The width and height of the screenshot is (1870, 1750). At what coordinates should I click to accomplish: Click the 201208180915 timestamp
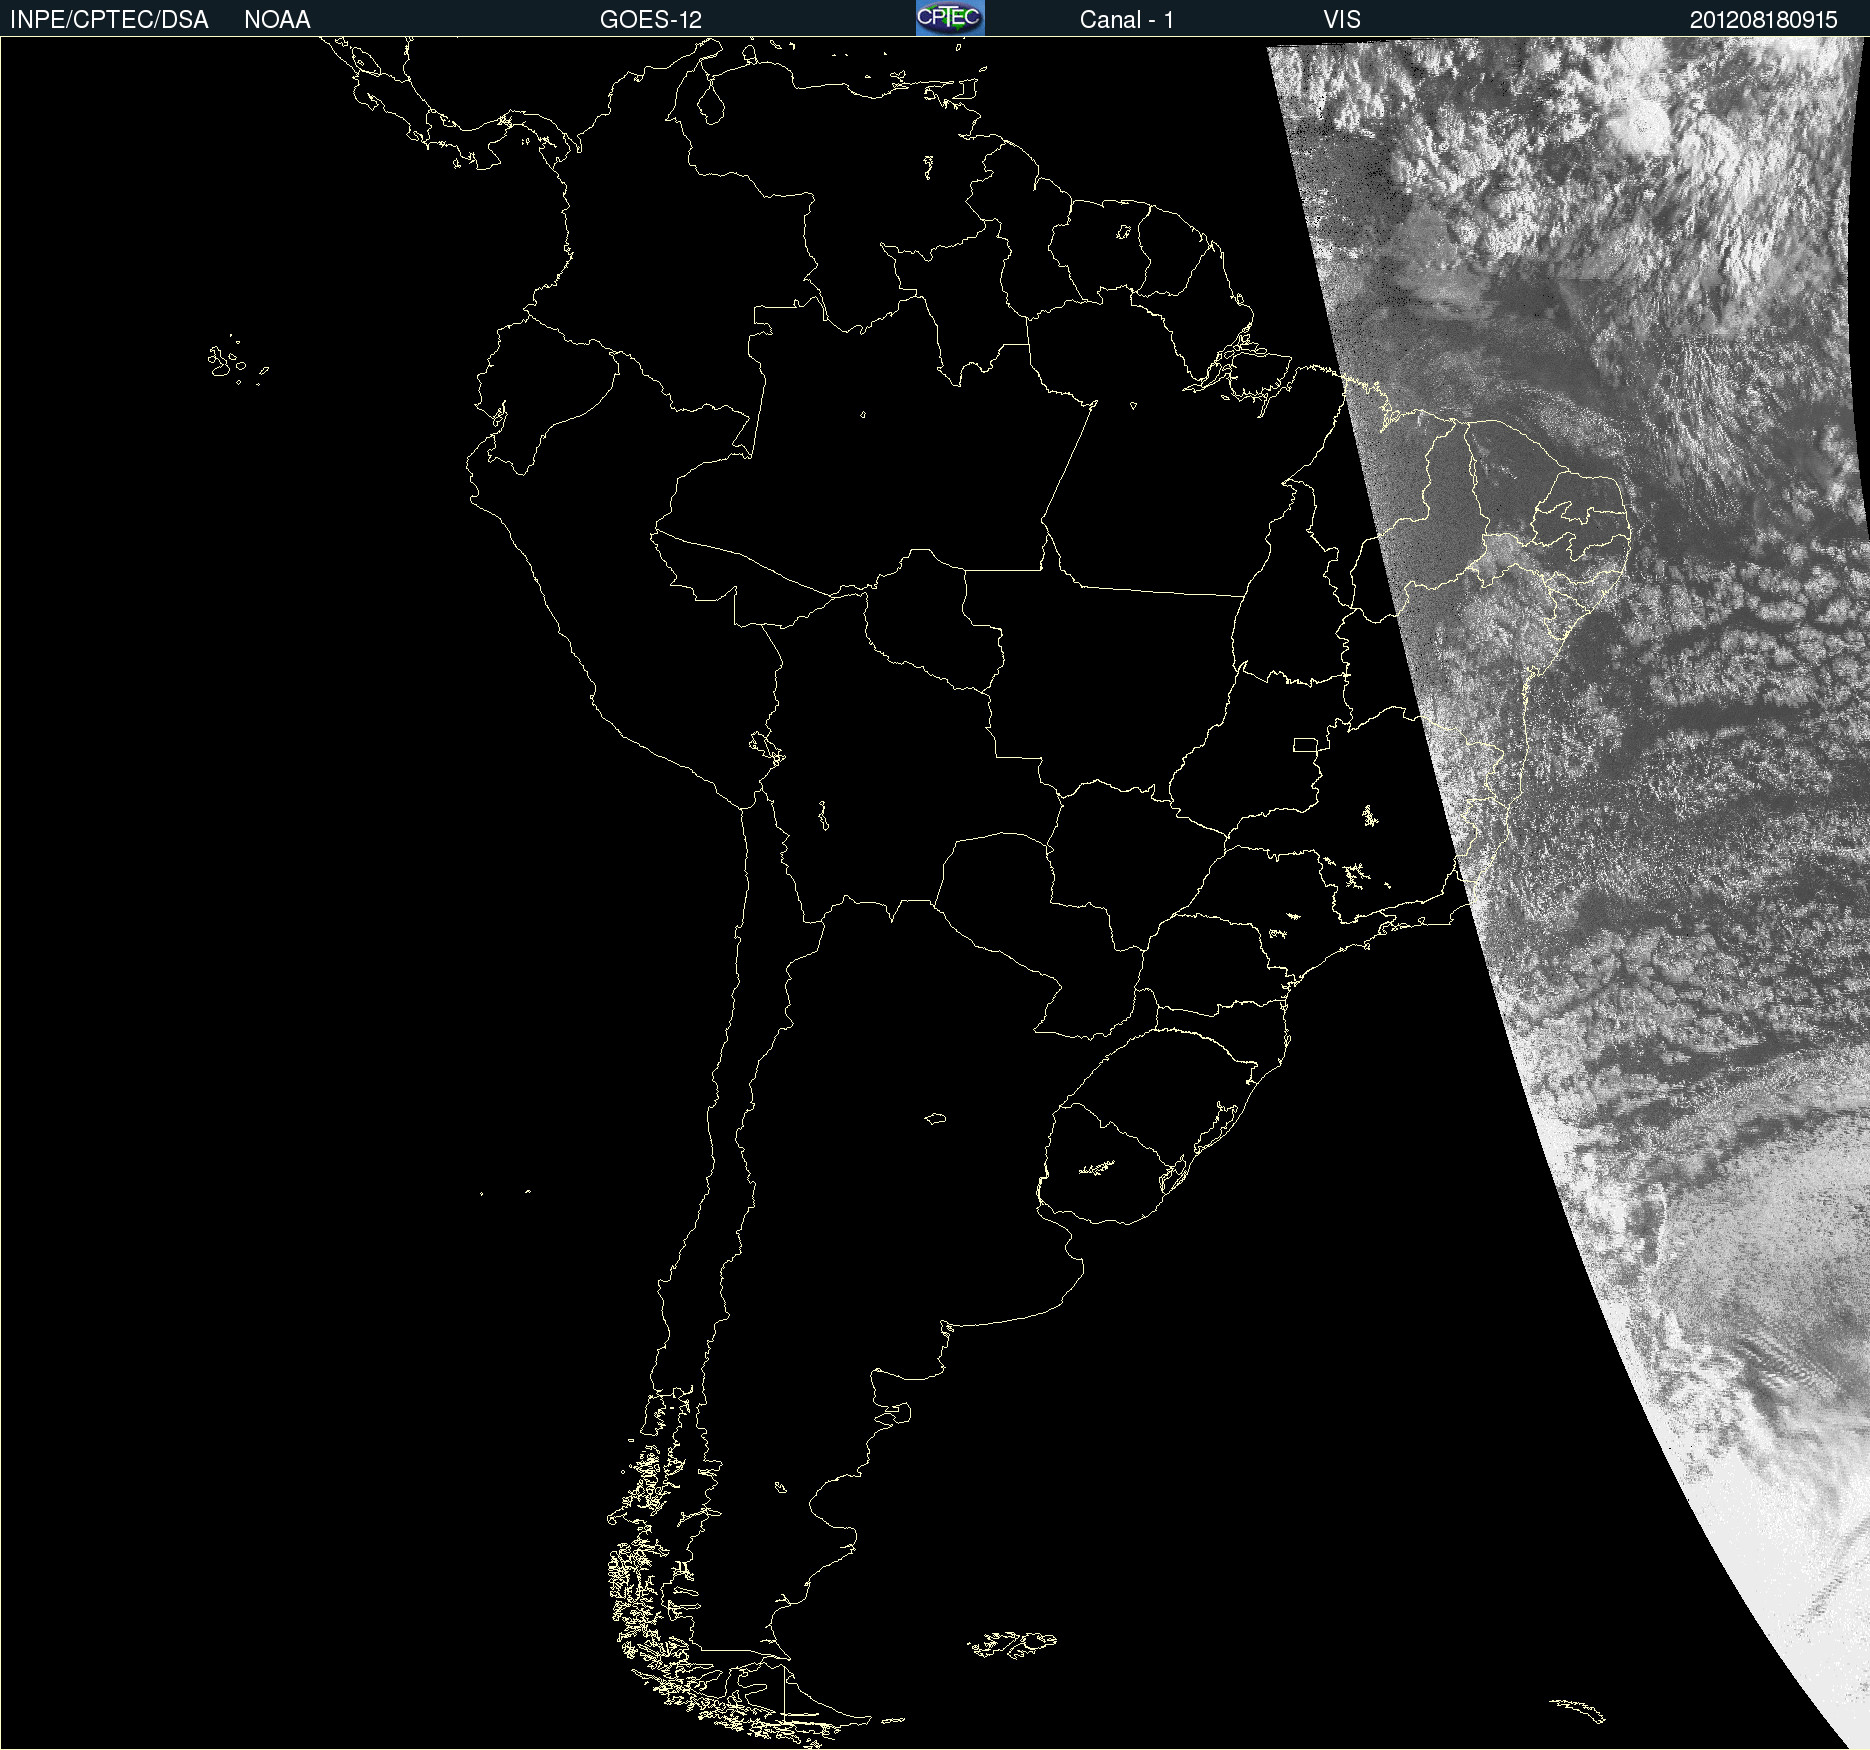pos(1764,20)
